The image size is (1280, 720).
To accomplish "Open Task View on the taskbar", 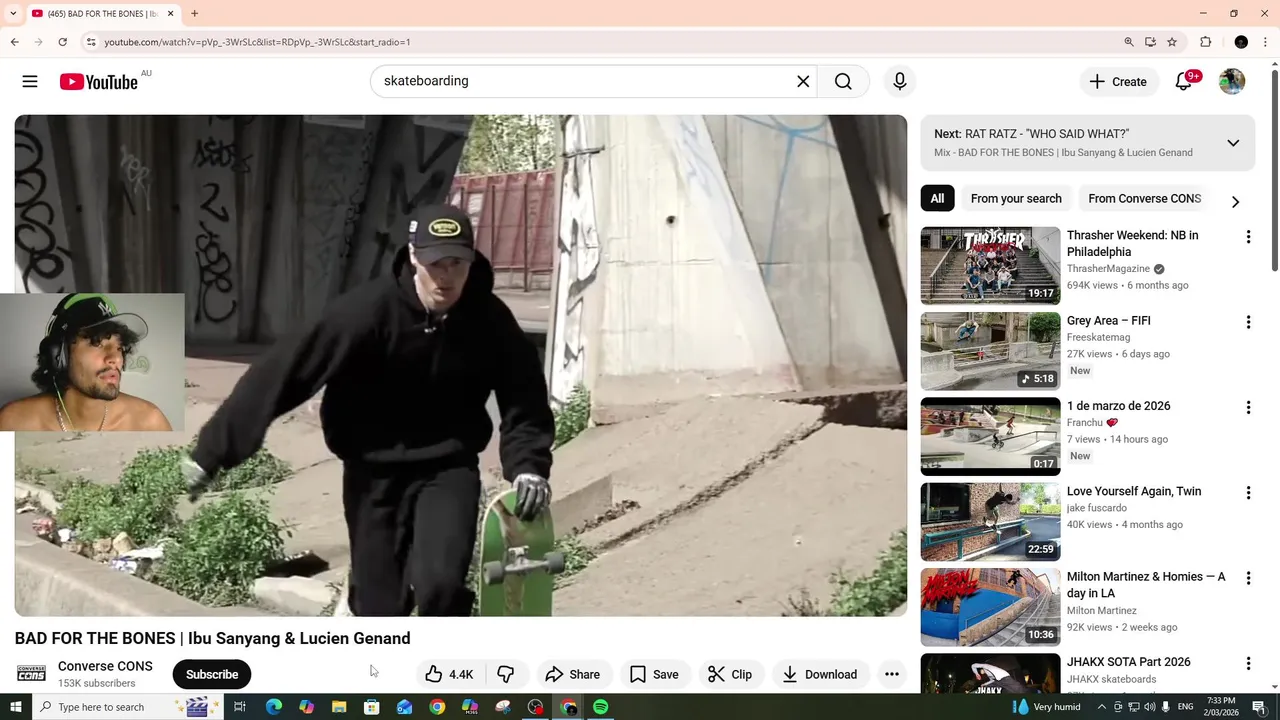I will [x=240, y=707].
